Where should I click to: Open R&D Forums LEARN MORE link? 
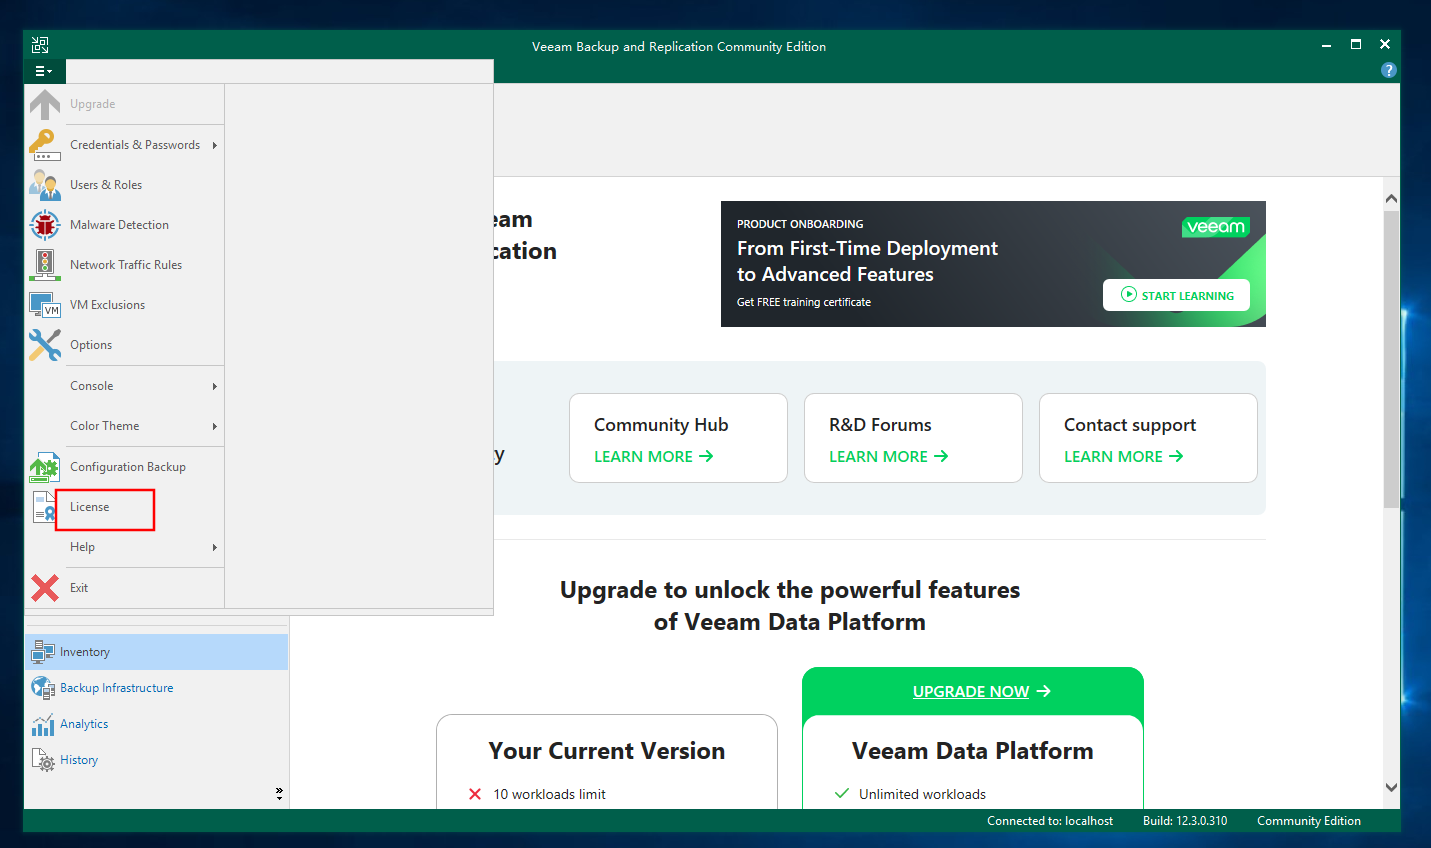click(888, 456)
